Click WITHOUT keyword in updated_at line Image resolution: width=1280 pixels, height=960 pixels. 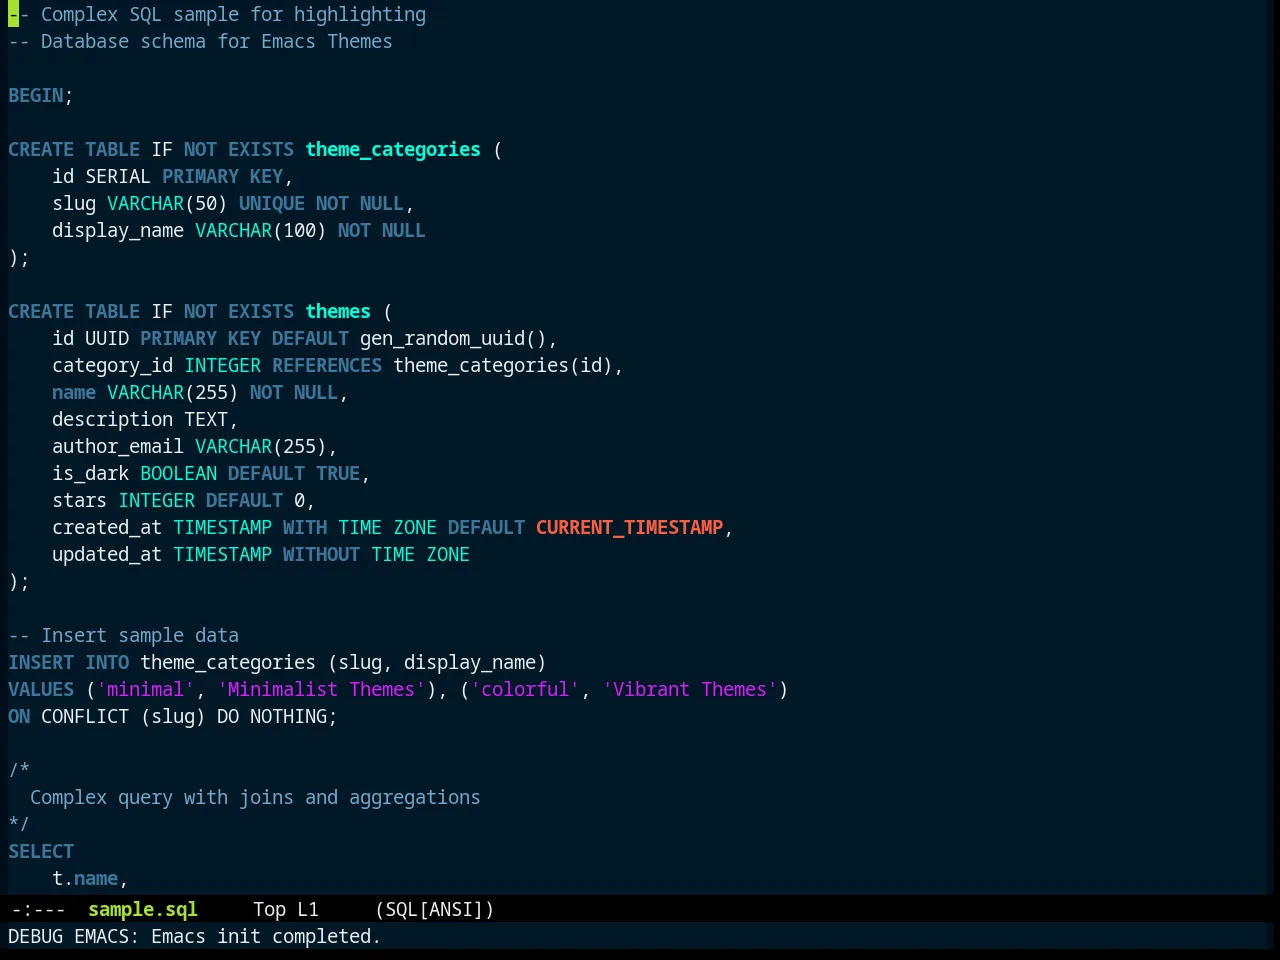[x=321, y=554]
